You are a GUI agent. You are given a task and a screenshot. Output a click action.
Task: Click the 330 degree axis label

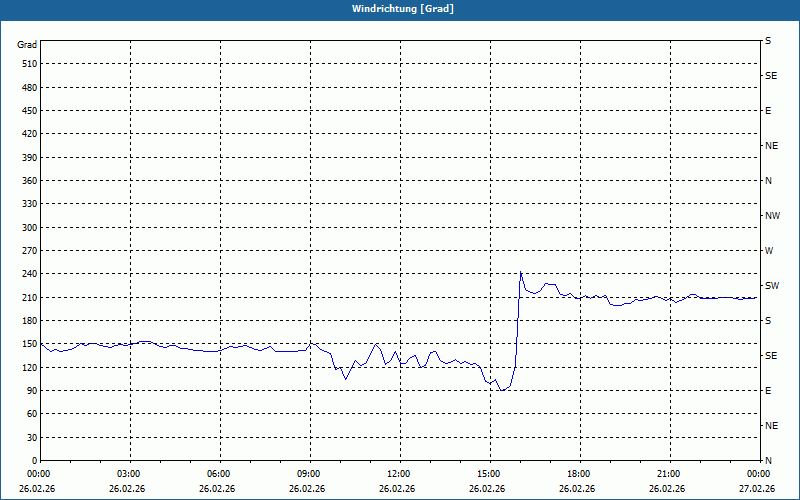tap(30, 204)
